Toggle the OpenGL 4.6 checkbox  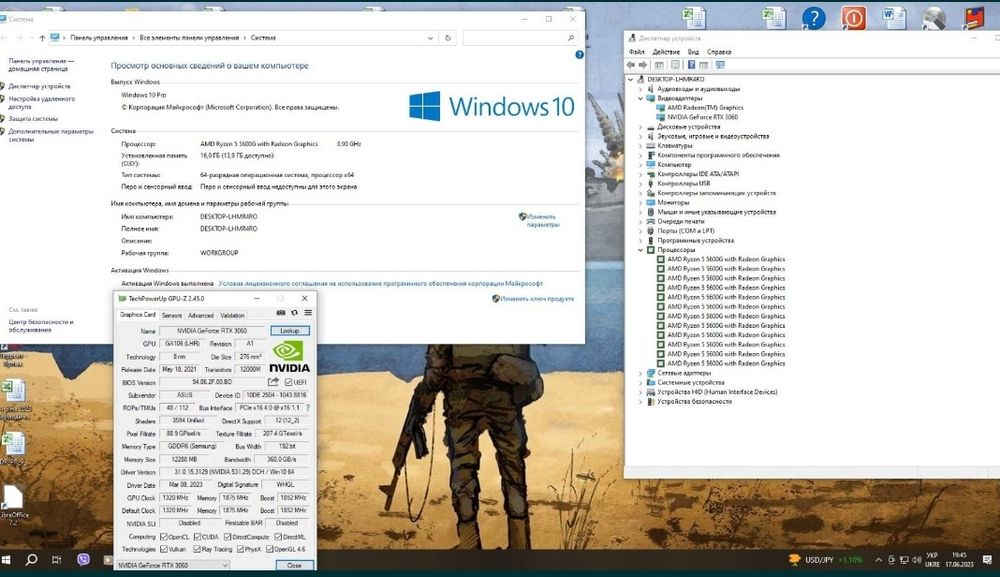[270, 549]
